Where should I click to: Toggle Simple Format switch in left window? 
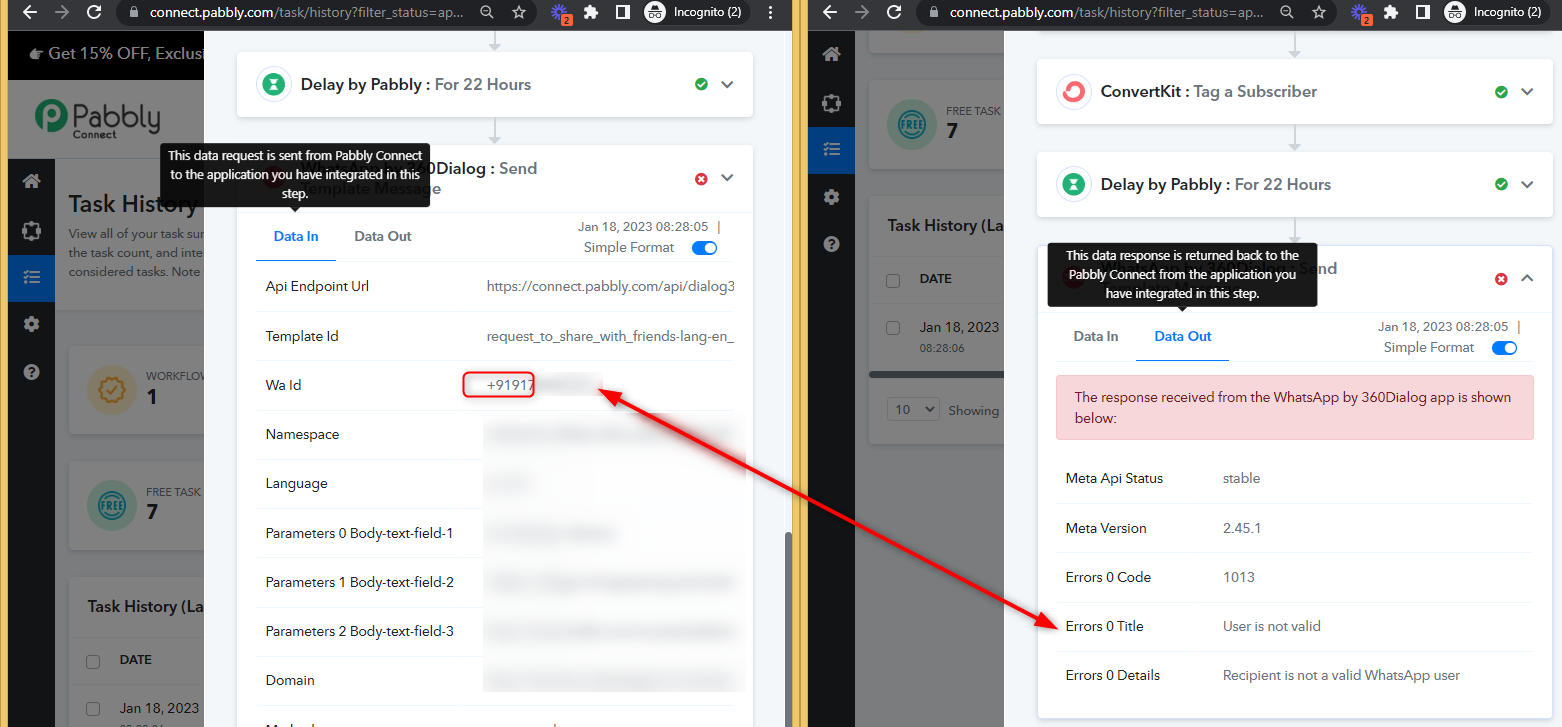point(704,248)
